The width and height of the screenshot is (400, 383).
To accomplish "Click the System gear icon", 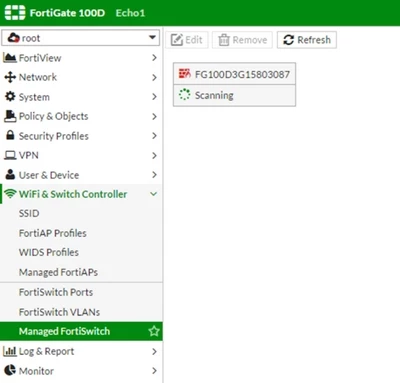I will coord(10,97).
